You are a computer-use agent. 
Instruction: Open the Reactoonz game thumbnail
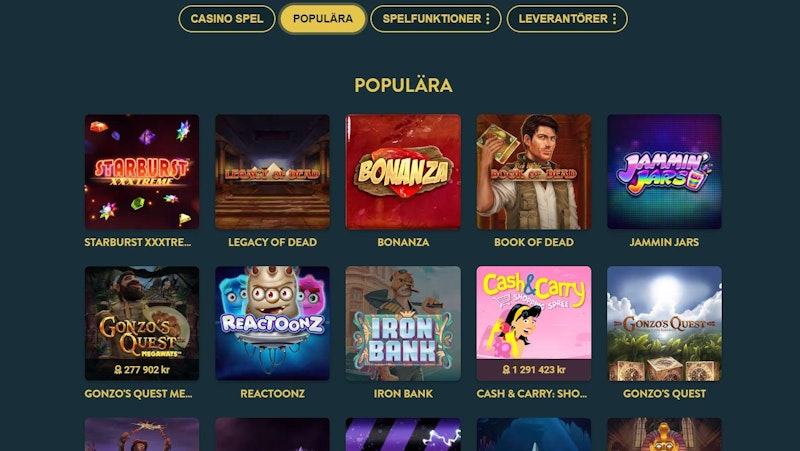(272, 323)
